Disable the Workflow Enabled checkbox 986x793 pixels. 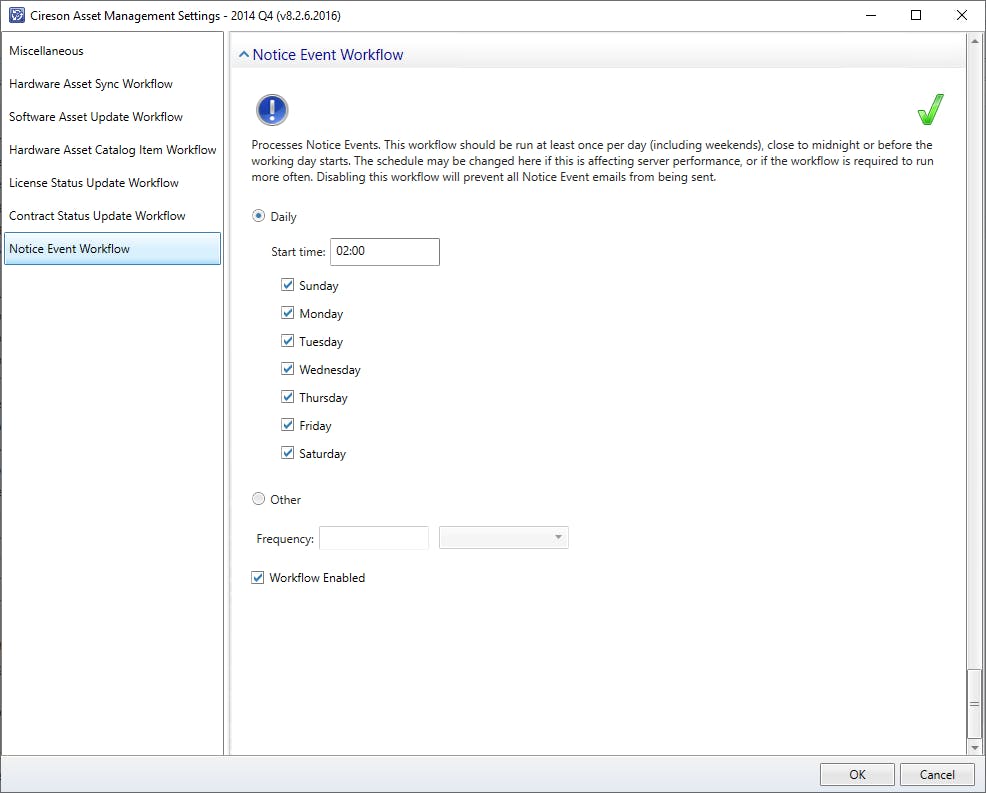[x=258, y=577]
